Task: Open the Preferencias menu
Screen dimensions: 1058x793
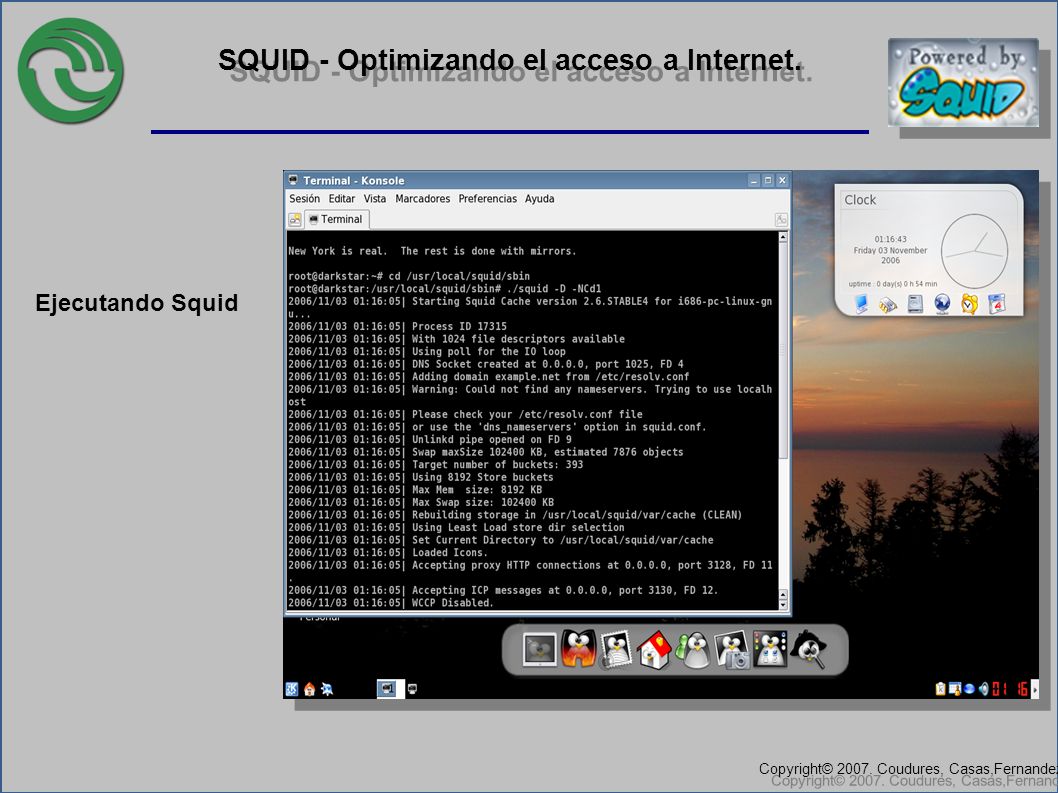Action: (487, 198)
